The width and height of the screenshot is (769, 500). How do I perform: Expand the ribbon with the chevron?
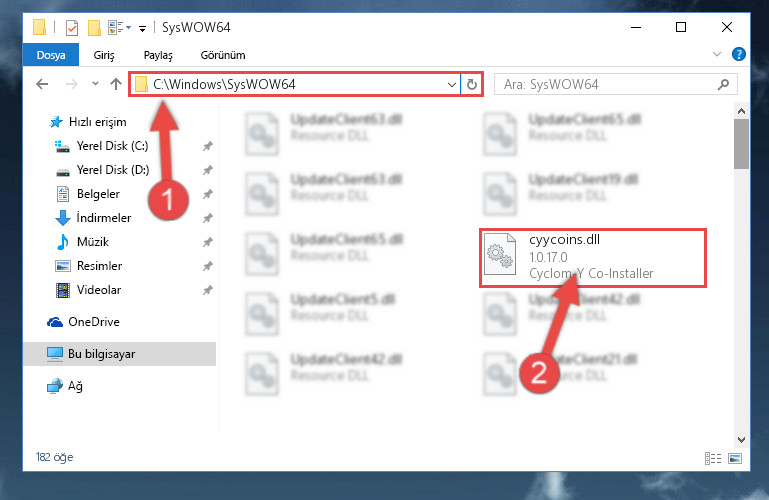tap(717, 54)
